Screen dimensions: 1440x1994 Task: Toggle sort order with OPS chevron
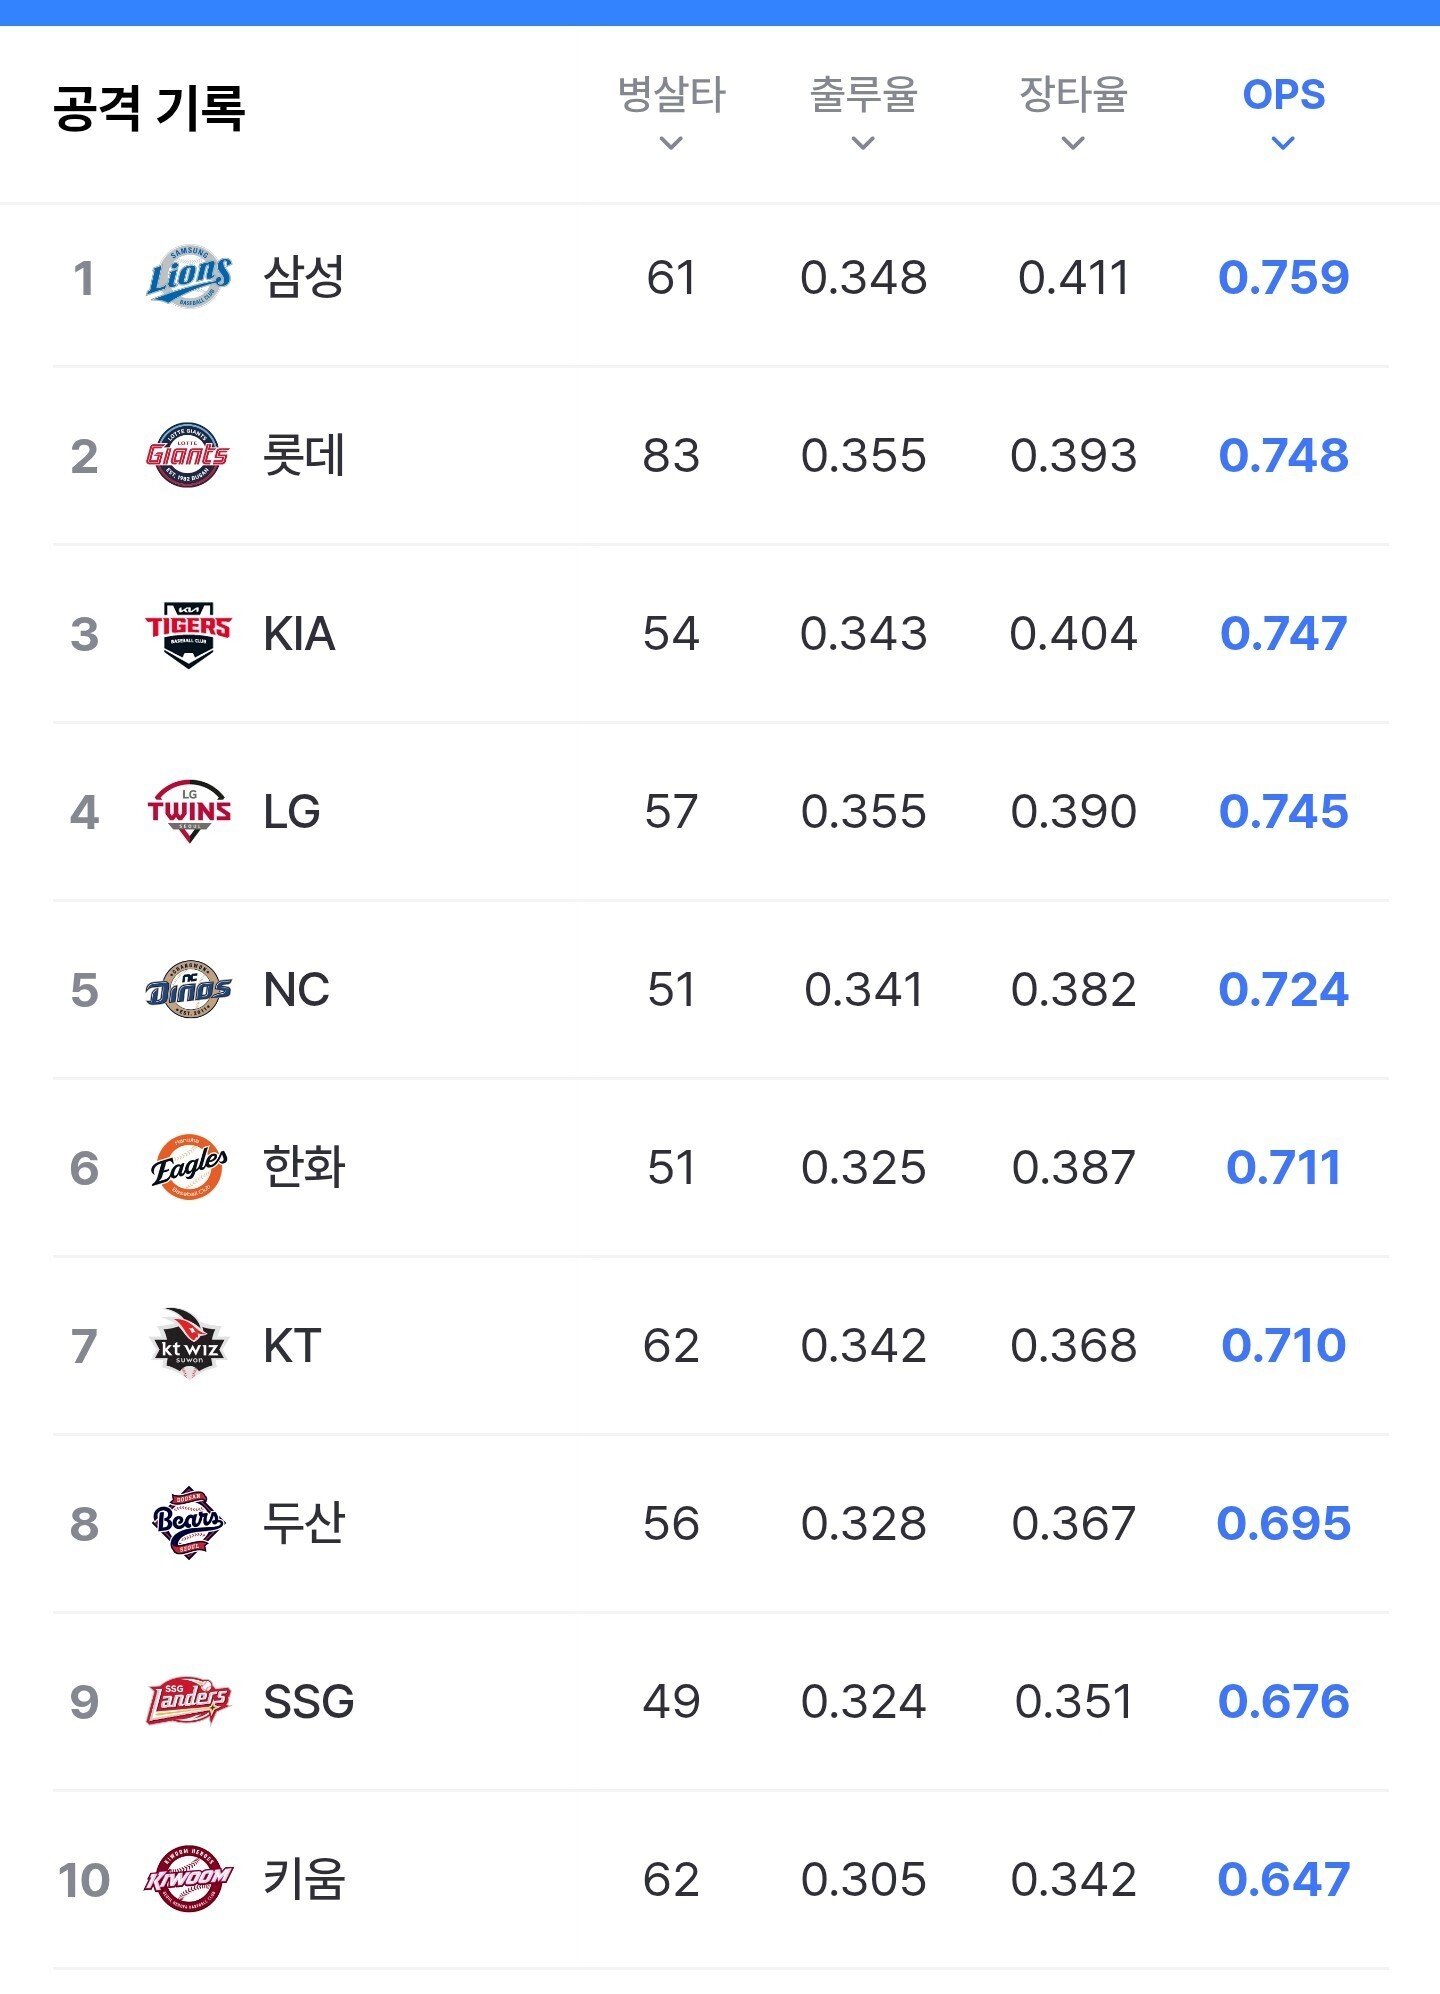1283,143
